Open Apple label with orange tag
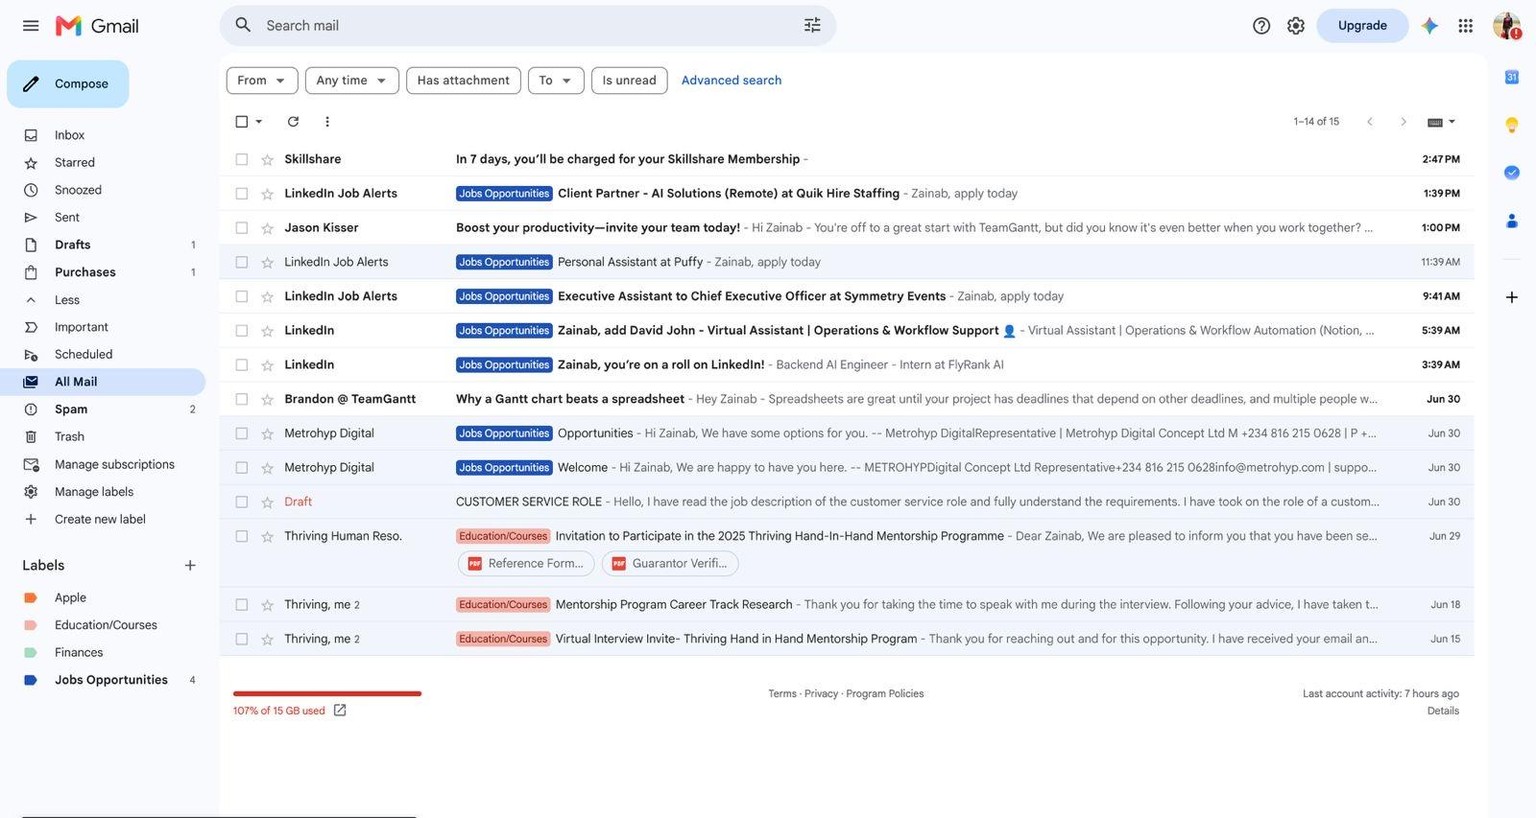Image resolution: width=1536 pixels, height=818 pixels. pos(70,597)
